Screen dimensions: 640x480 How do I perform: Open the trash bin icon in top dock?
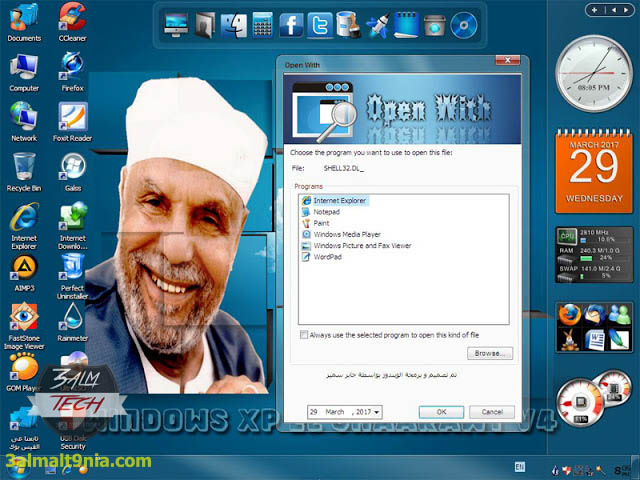point(434,25)
